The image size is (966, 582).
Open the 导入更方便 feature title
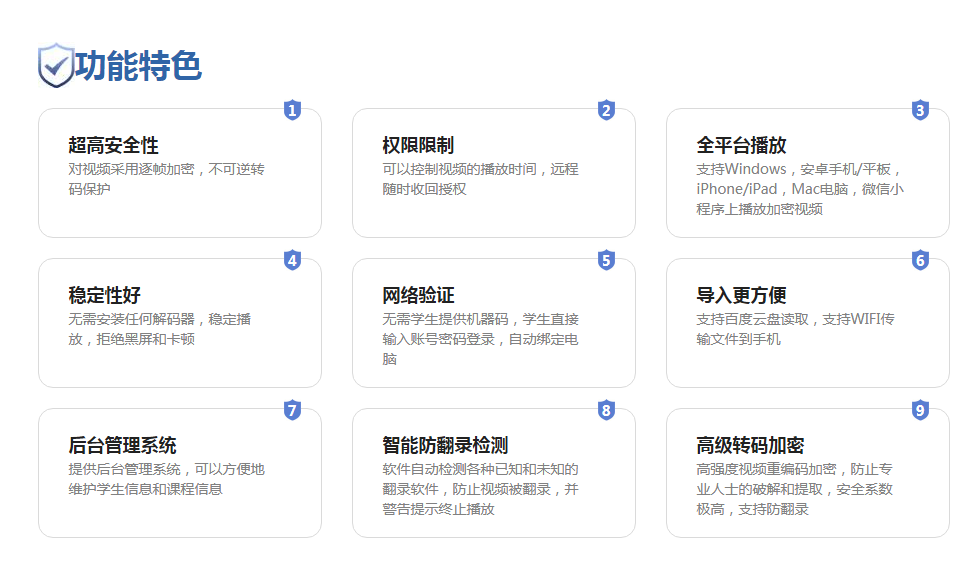click(x=741, y=295)
